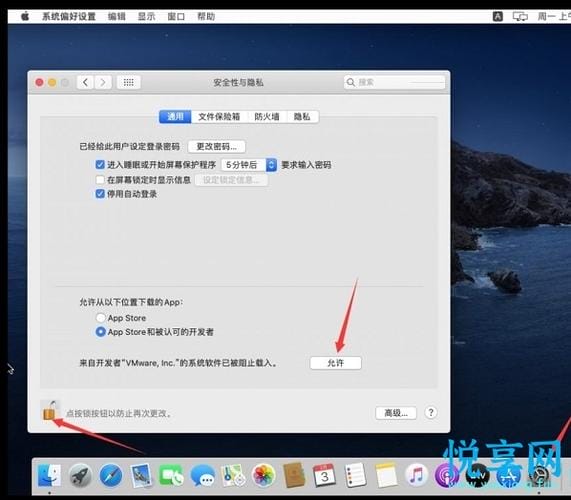Click the magnifier icon in search field
The height and width of the screenshot is (500, 571).
(350, 82)
